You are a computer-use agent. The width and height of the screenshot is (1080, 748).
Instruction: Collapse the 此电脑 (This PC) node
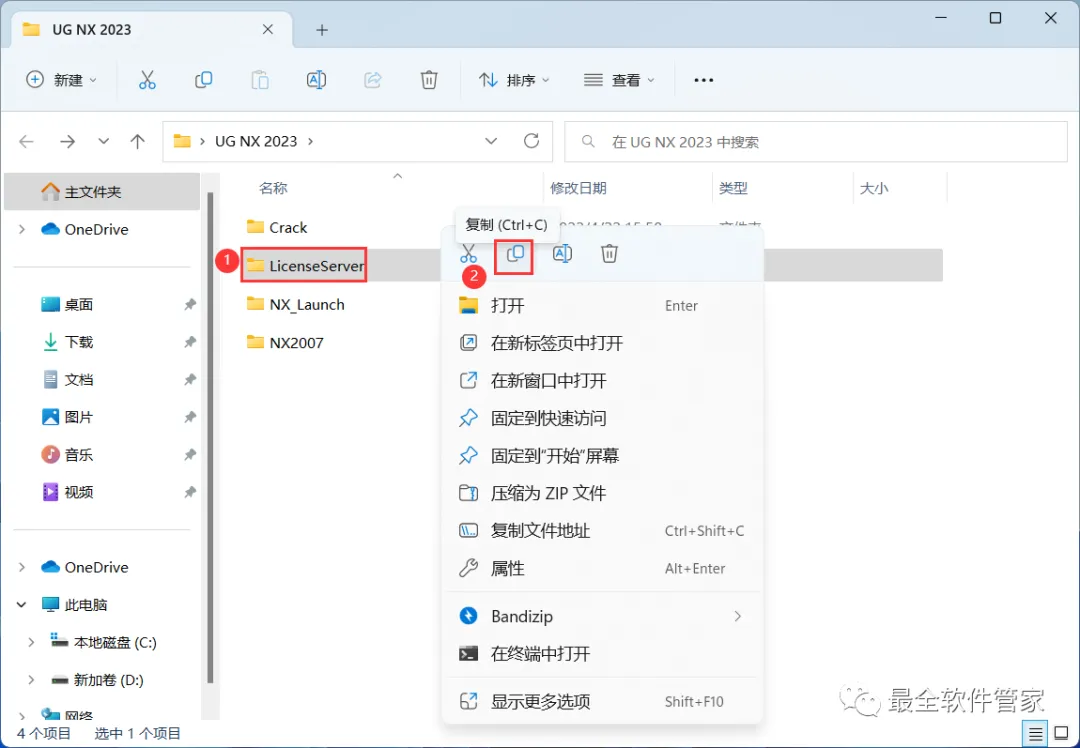click(21, 605)
